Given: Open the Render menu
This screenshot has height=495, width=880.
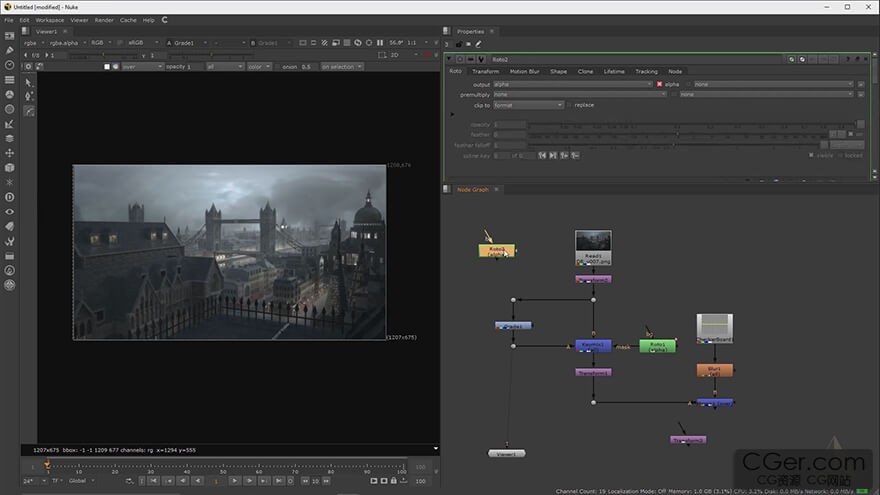Looking at the screenshot, I should [x=104, y=20].
